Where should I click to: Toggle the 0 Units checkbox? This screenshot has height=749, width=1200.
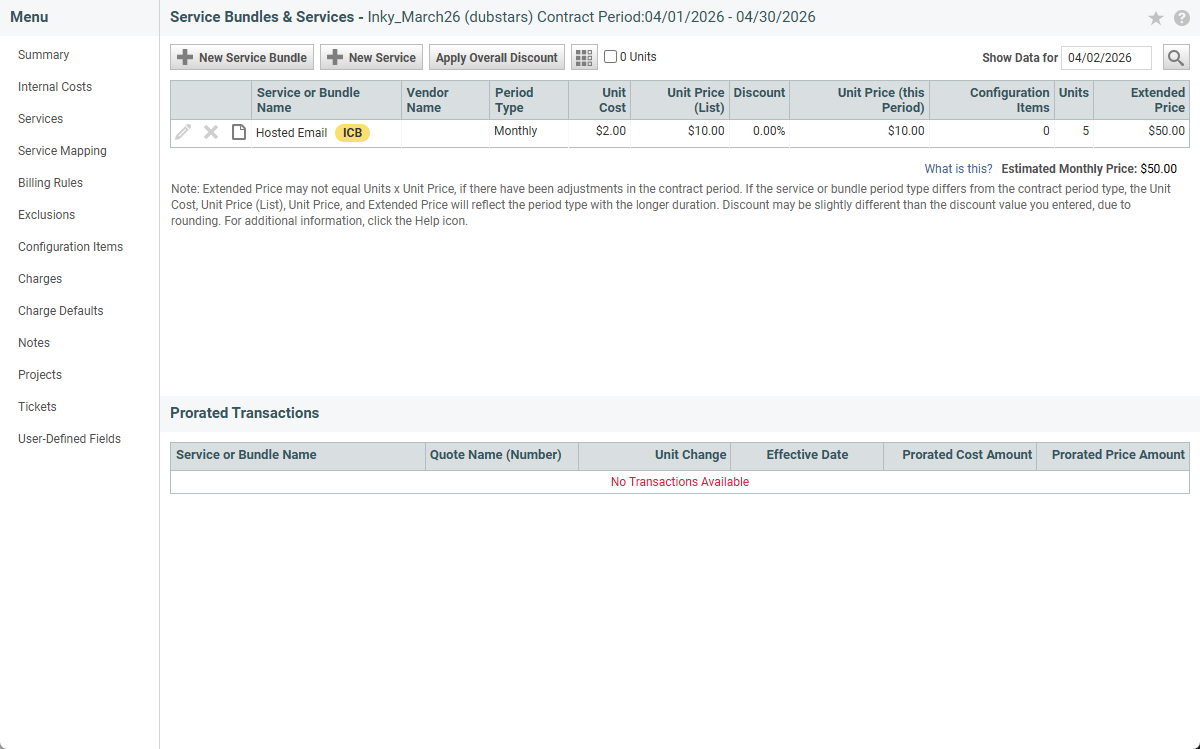click(610, 57)
